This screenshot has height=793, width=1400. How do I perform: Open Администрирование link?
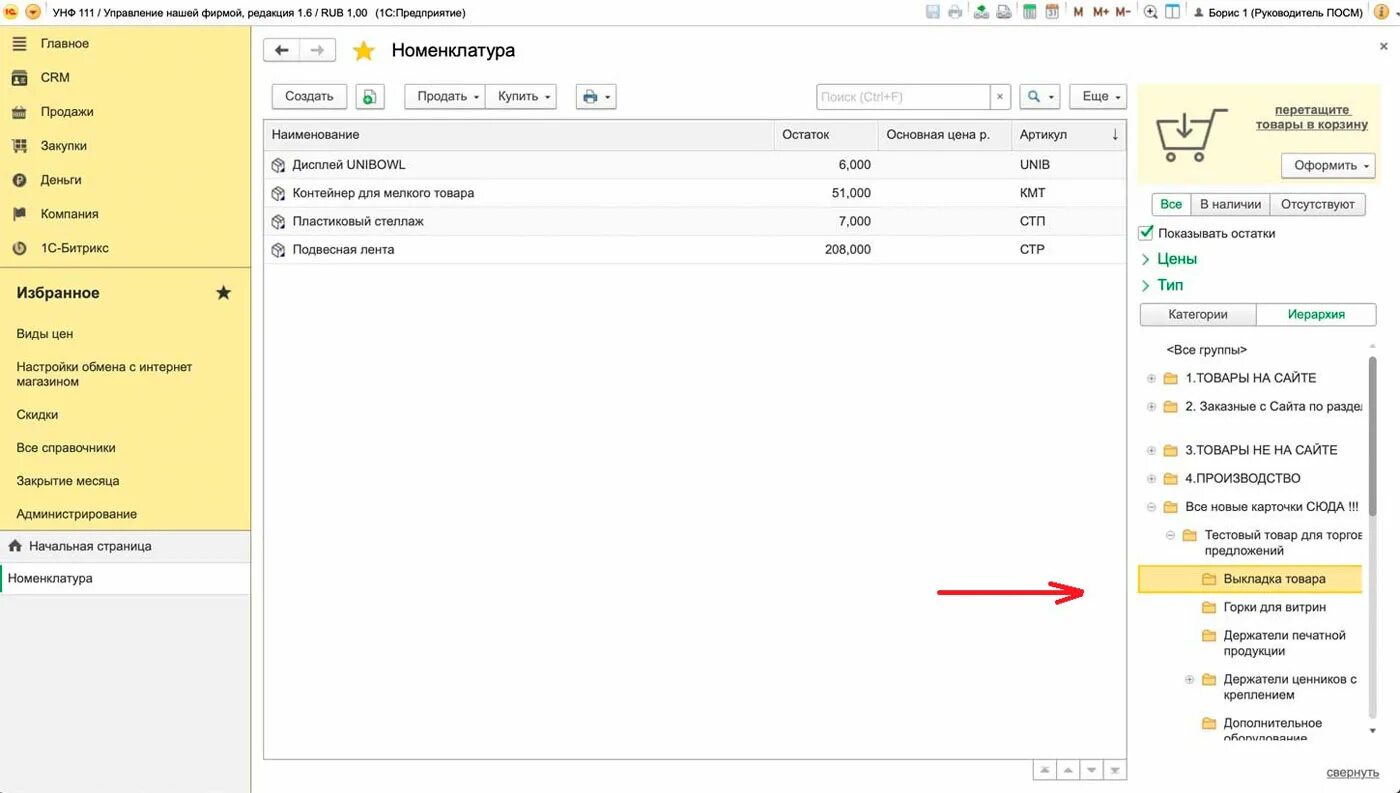(77, 514)
